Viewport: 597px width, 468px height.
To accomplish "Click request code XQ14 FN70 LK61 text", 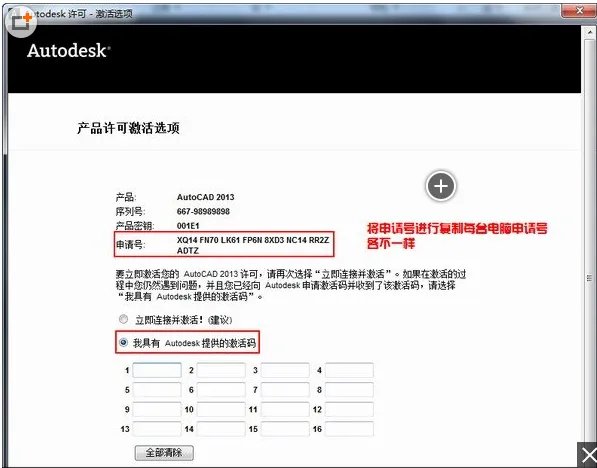I will point(253,240).
